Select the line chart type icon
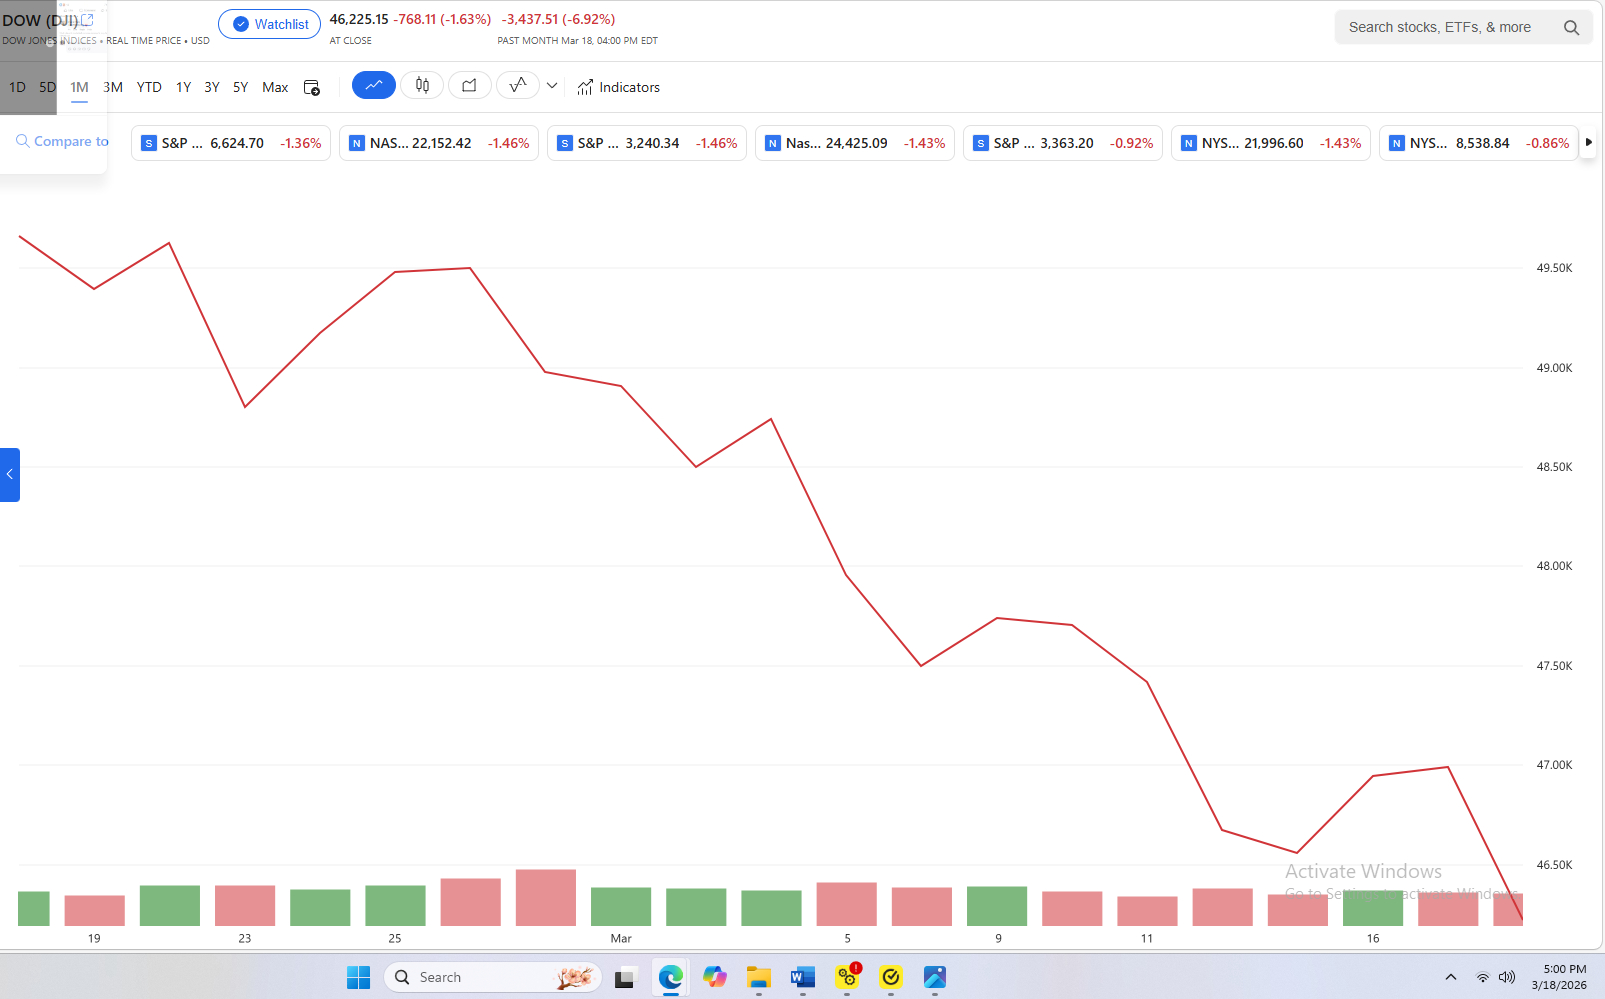This screenshot has height=999, width=1605. tap(373, 86)
